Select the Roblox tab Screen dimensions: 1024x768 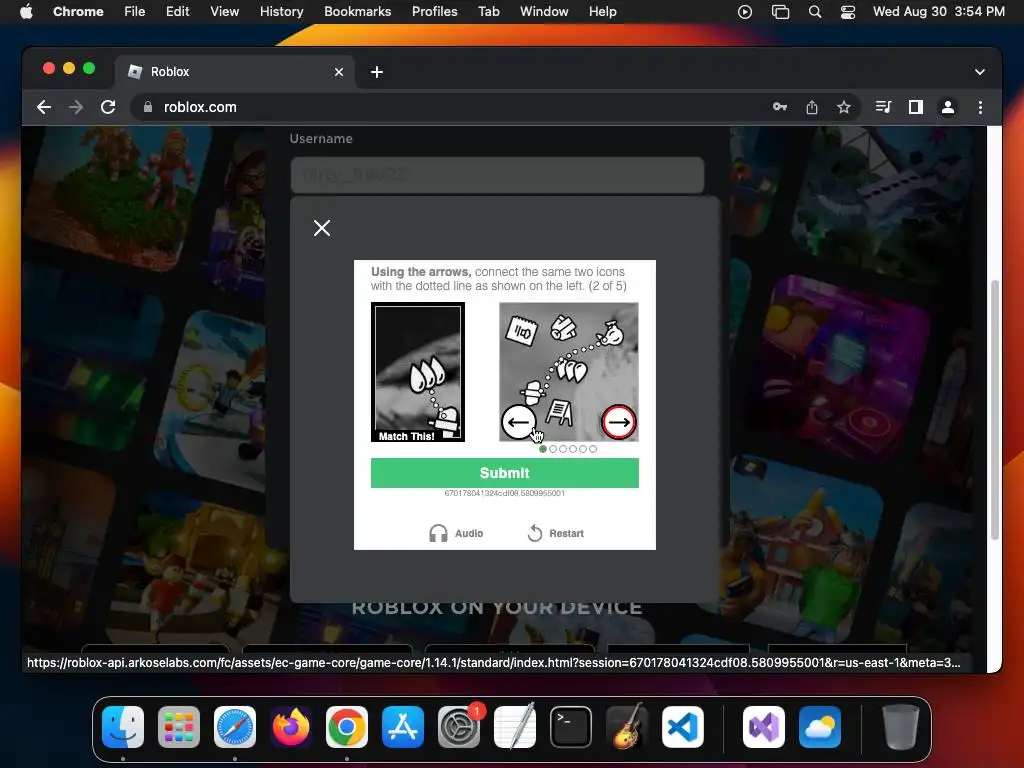pos(235,72)
